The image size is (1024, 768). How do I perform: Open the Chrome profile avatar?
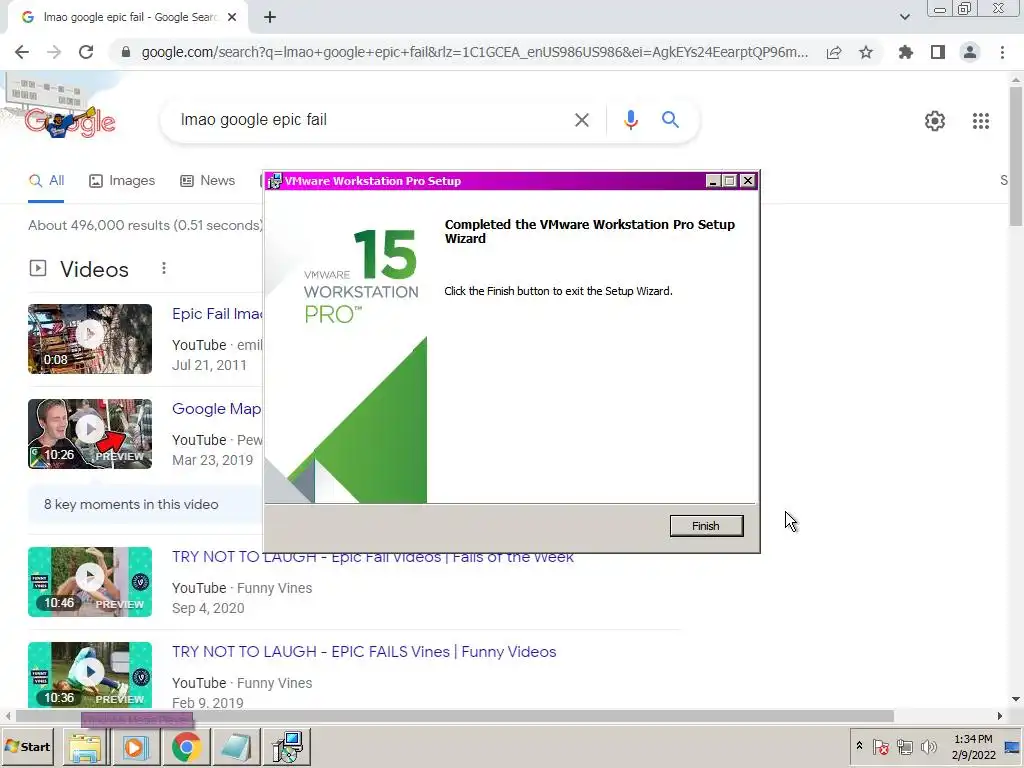tap(970, 52)
